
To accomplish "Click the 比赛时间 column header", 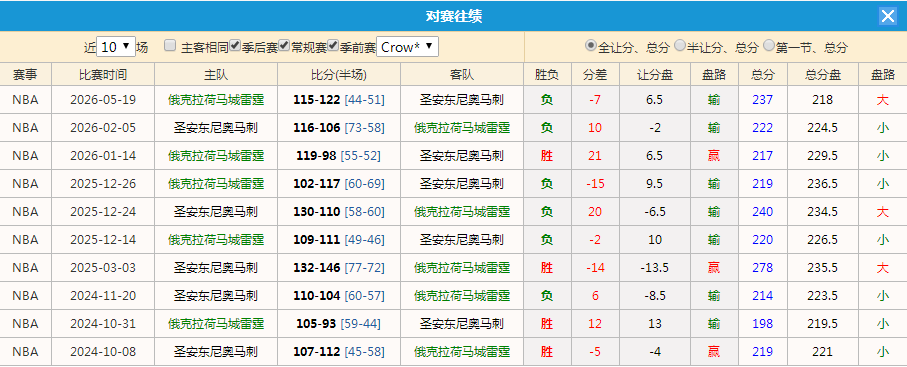I will pos(103,75).
